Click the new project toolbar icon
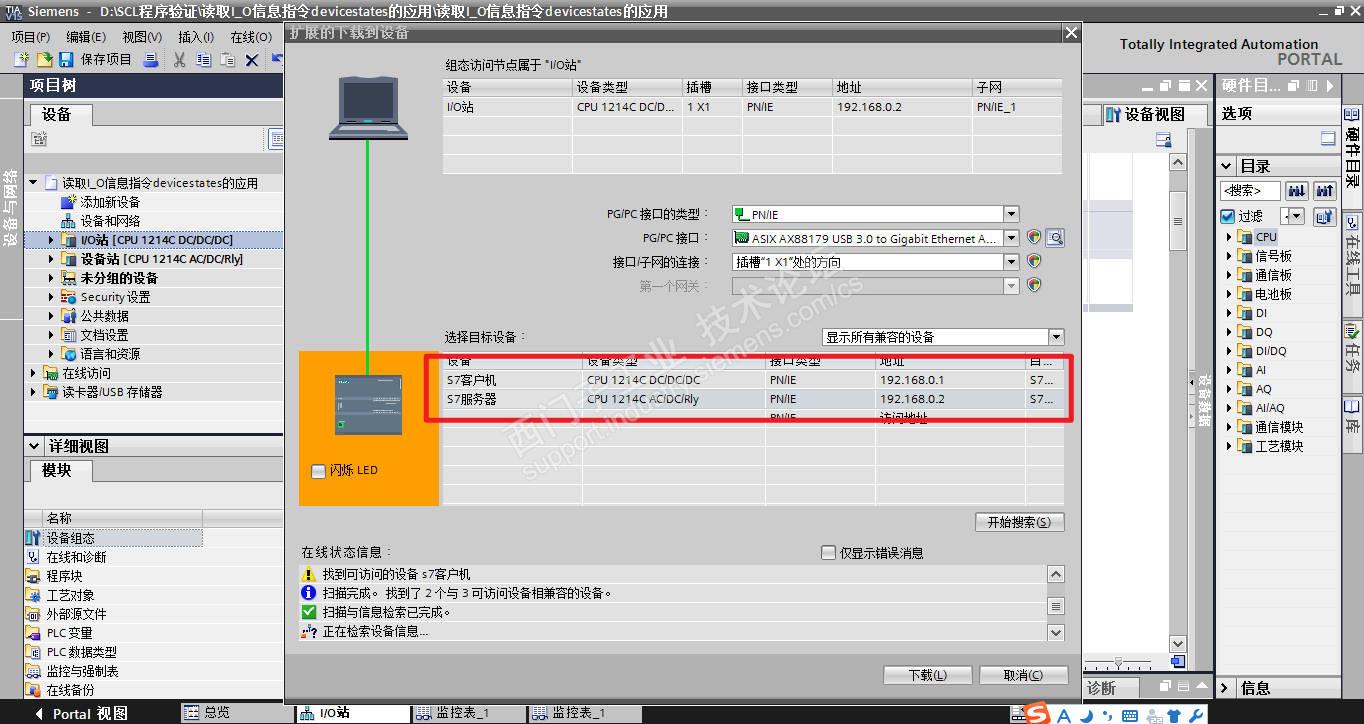Viewport: 1364px width, 724px height. 20,60
